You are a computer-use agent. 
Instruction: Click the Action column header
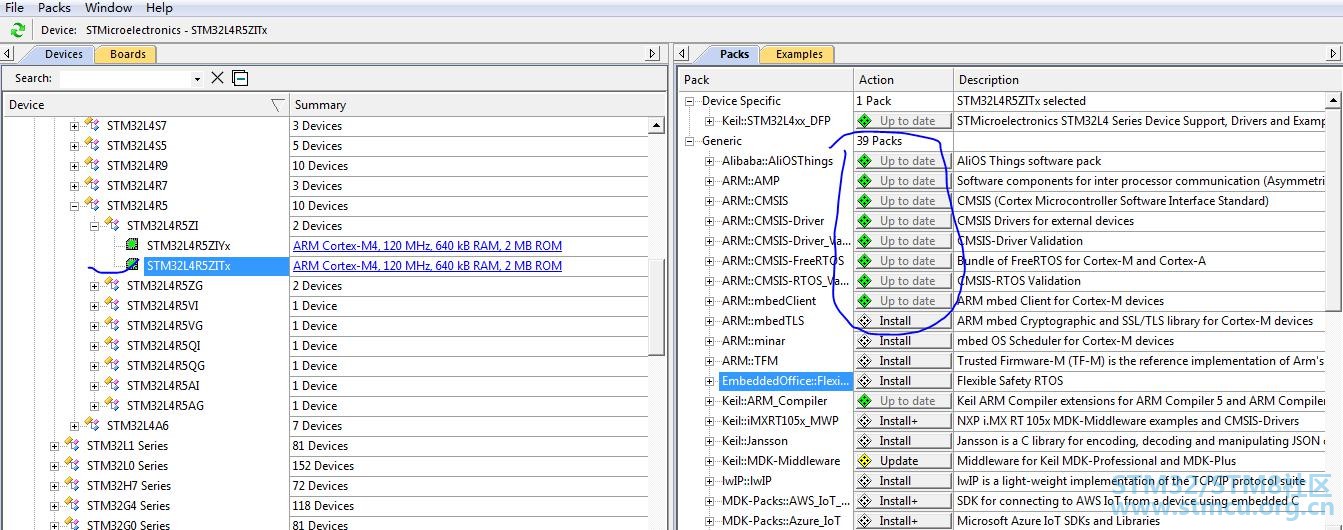tap(903, 80)
